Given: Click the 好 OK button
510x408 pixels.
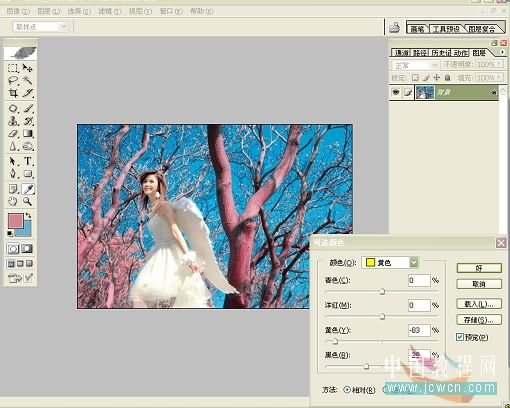Looking at the screenshot, I should click(479, 268).
